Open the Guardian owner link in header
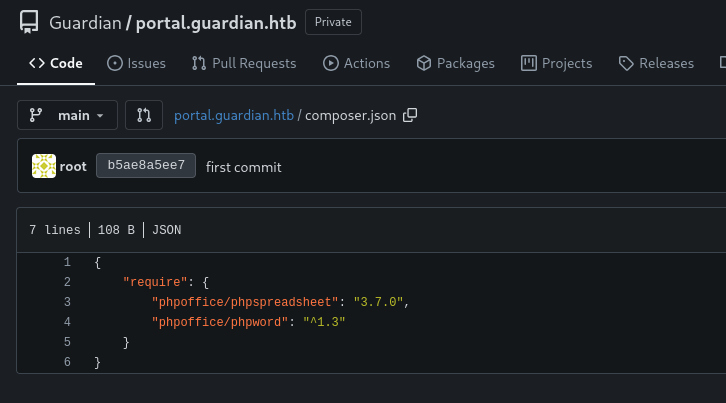Viewport: 726px width, 403px height. coord(84,22)
